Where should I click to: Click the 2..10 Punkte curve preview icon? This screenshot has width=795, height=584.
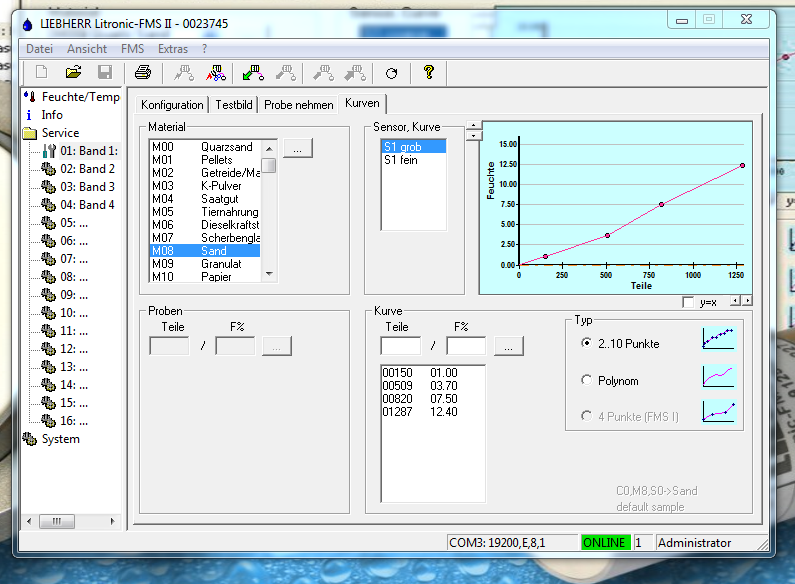point(718,338)
